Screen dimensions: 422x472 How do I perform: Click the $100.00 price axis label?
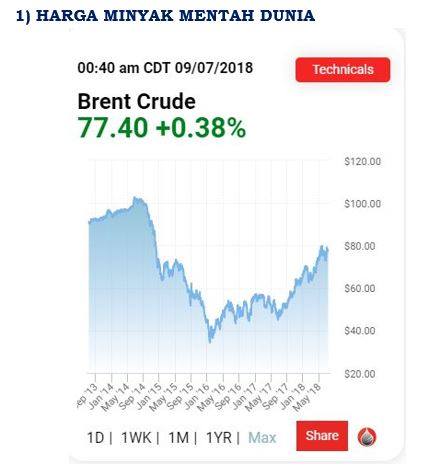(x=362, y=204)
